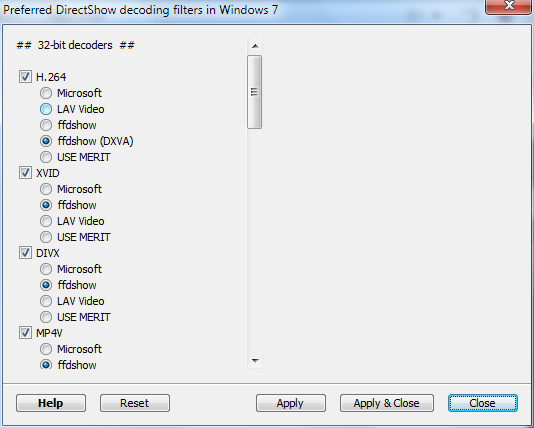Select ffdshow radio under XVID

click(46, 205)
